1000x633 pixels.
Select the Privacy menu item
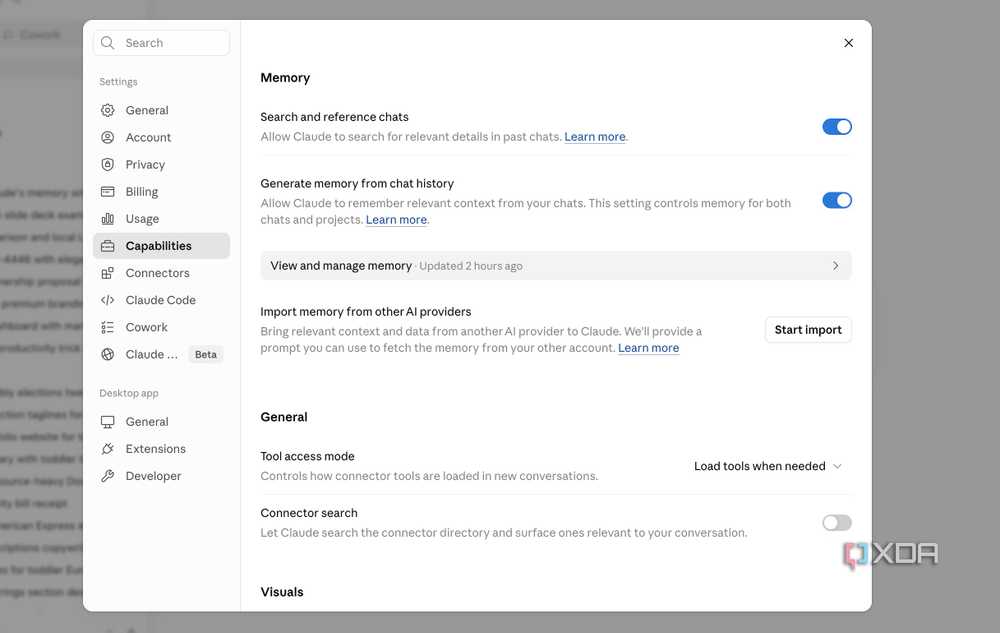tap(161, 164)
